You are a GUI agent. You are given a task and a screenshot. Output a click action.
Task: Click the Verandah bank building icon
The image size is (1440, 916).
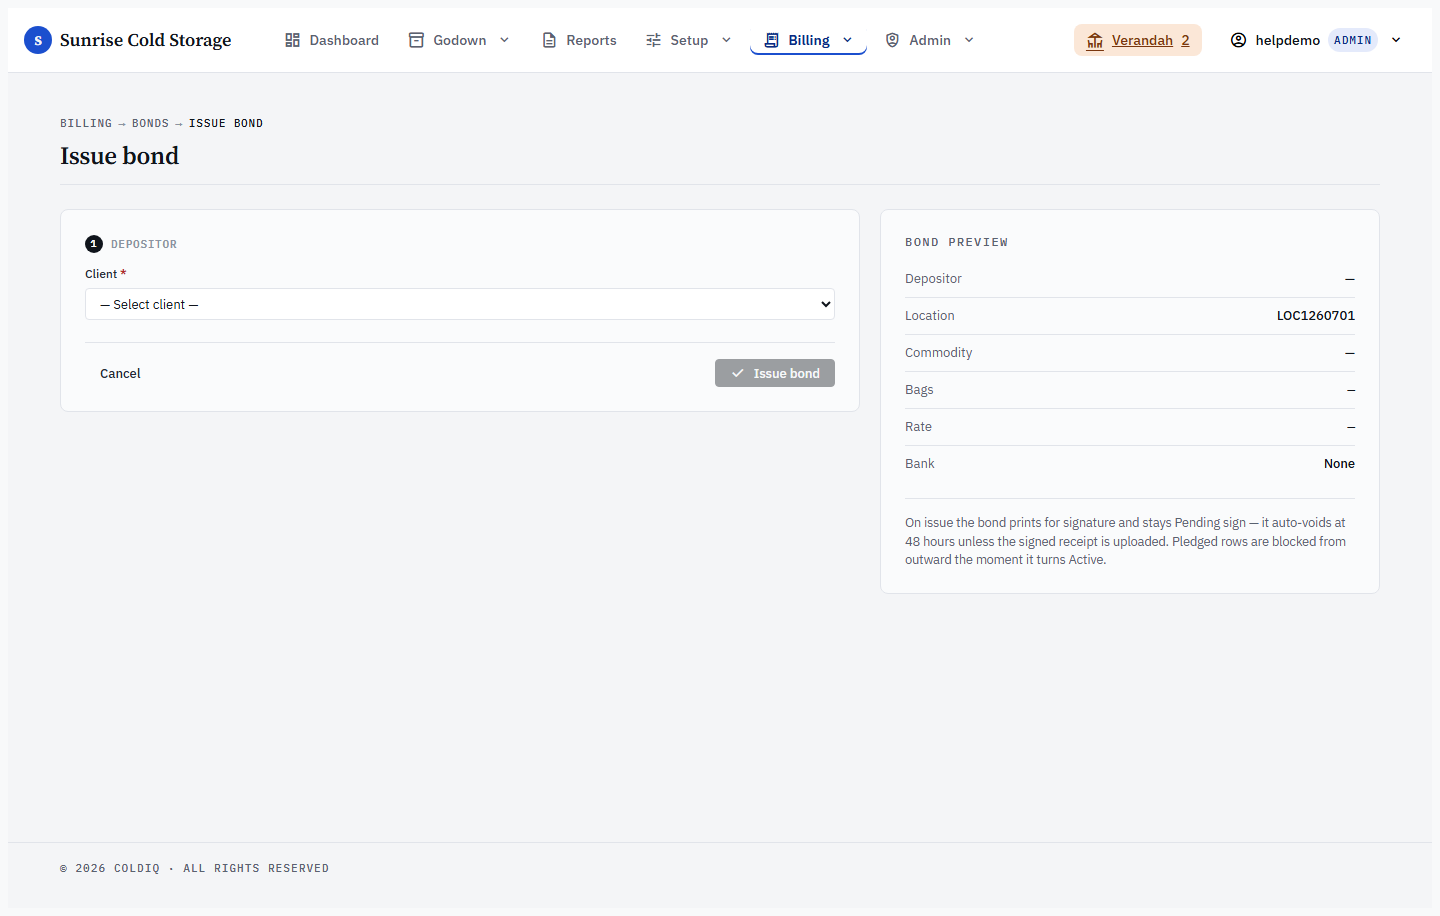pyautogui.click(x=1095, y=40)
